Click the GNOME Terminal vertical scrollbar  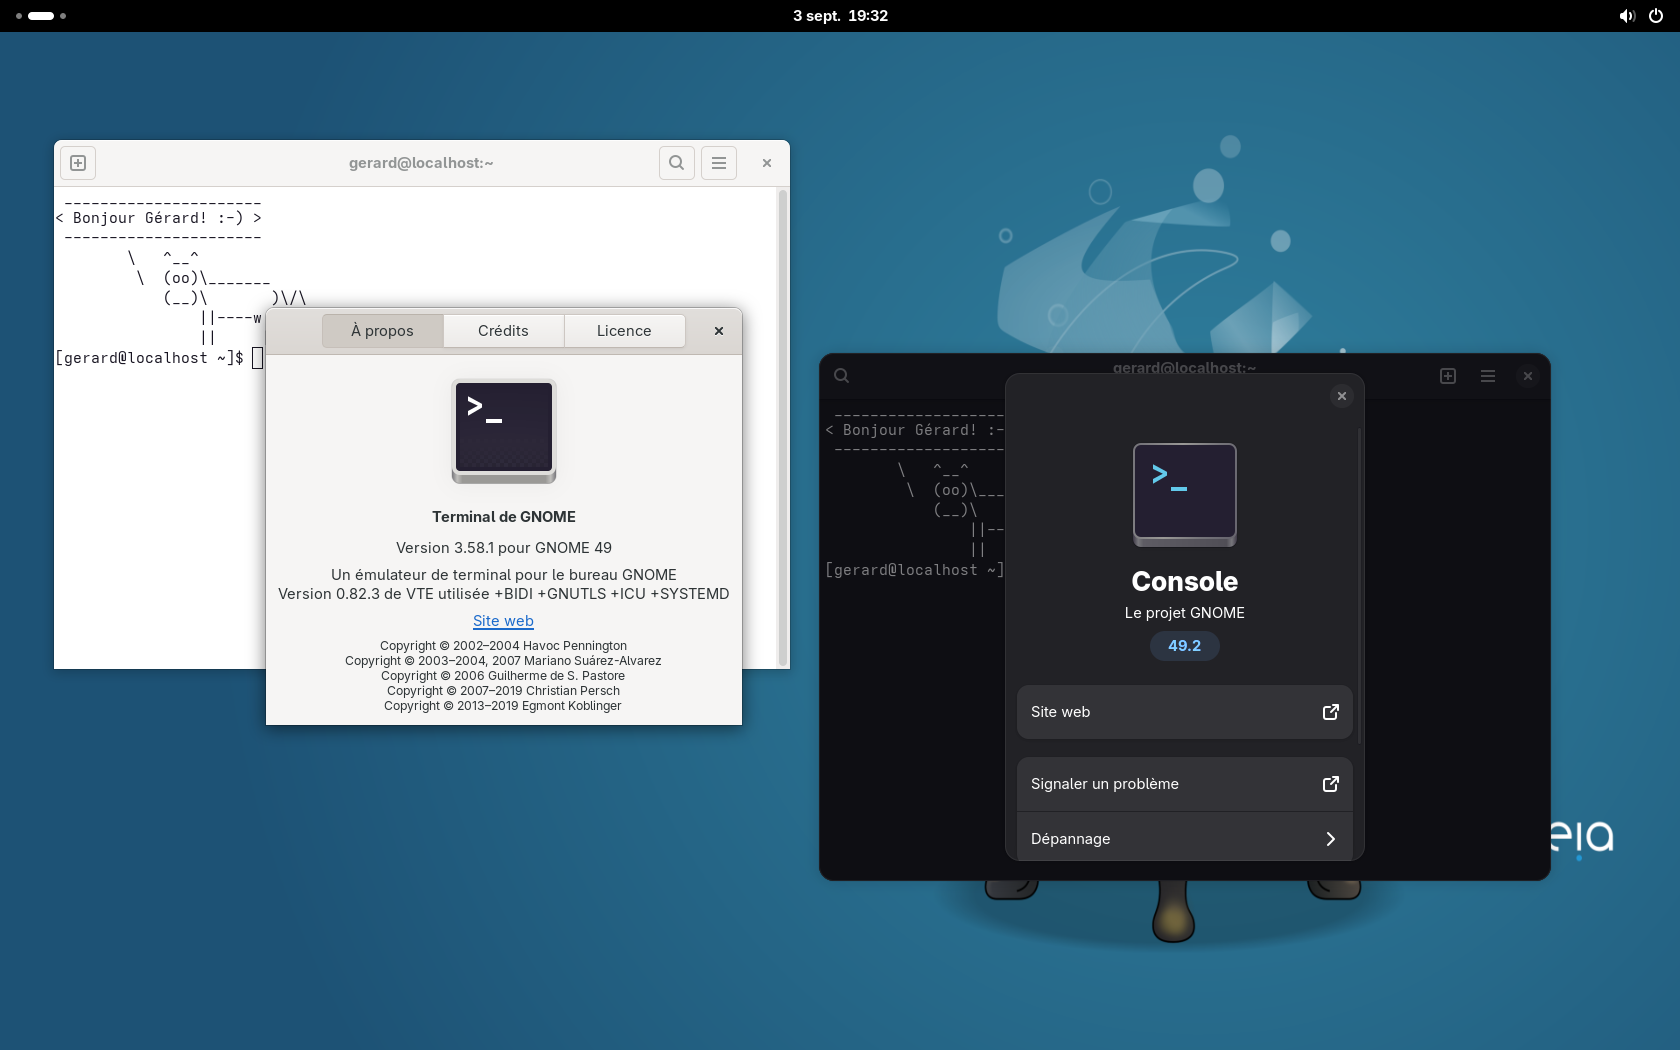pyautogui.click(x=783, y=428)
